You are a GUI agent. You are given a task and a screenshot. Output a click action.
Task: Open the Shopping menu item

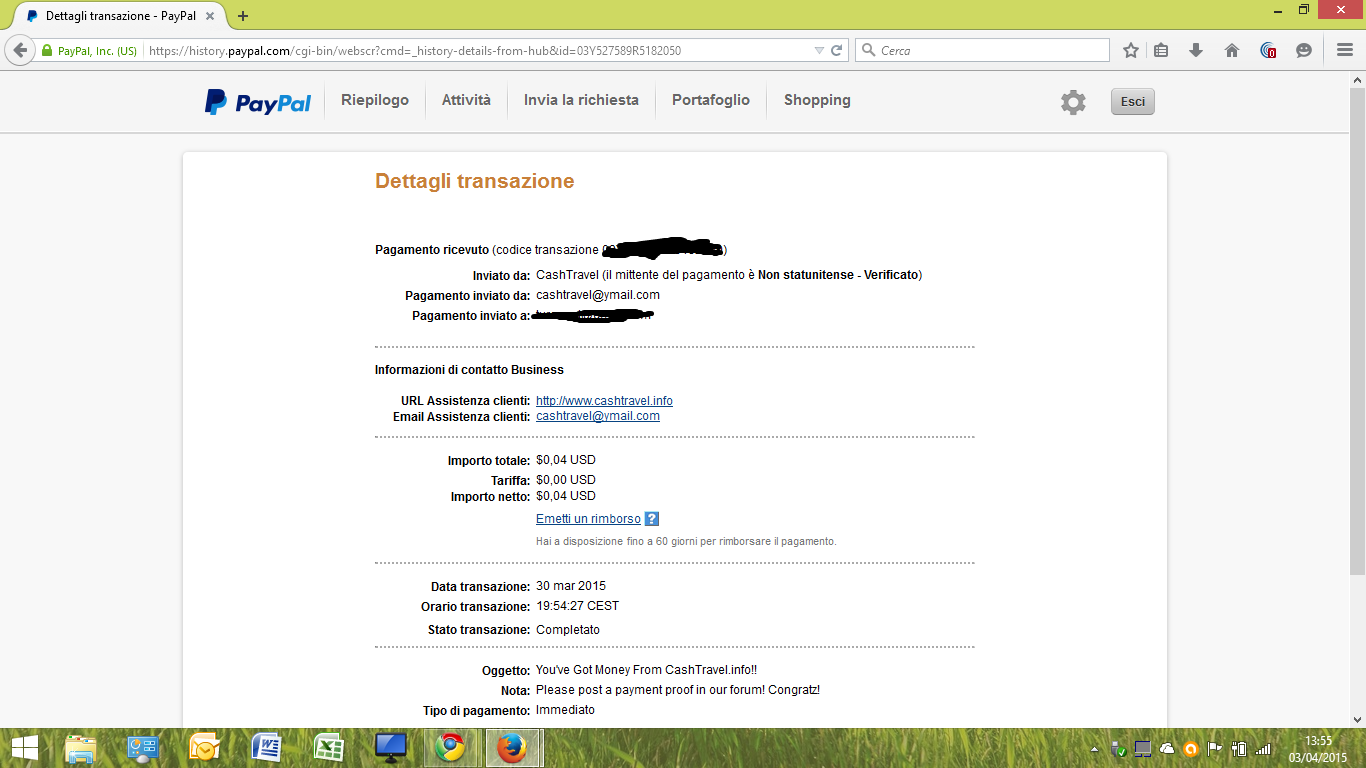[817, 100]
